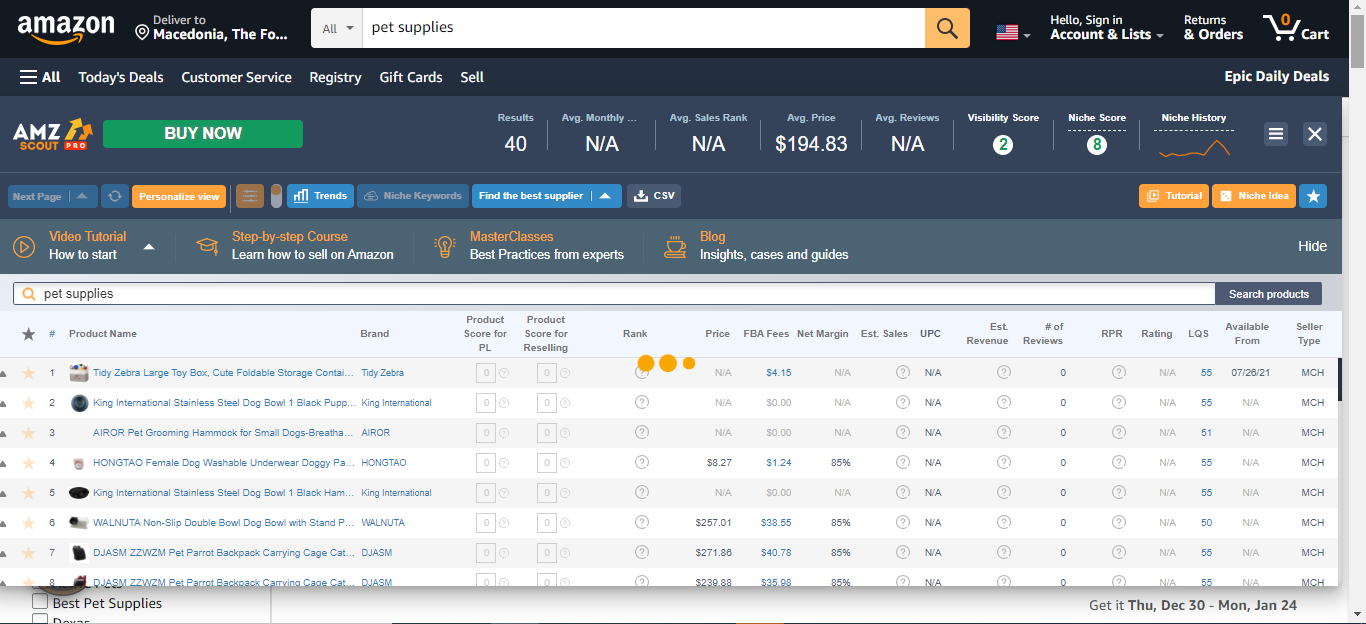Open the filter sliders icon
1366x624 pixels.
tap(250, 196)
